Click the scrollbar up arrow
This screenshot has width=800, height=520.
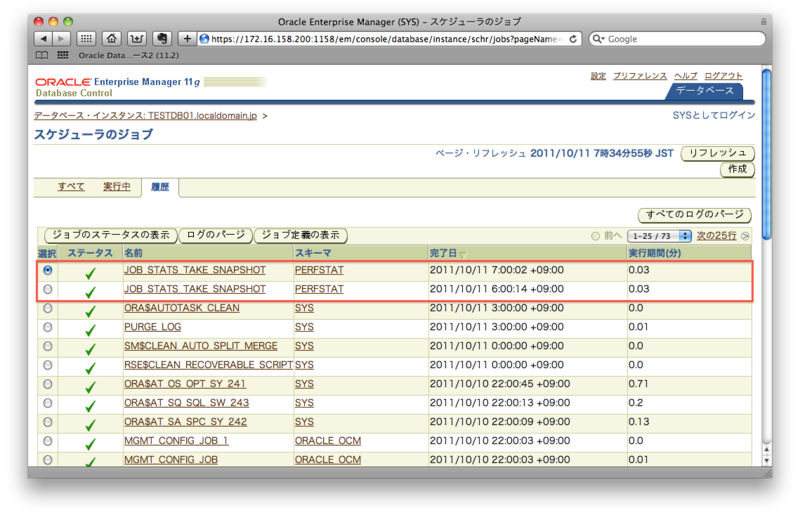766,449
